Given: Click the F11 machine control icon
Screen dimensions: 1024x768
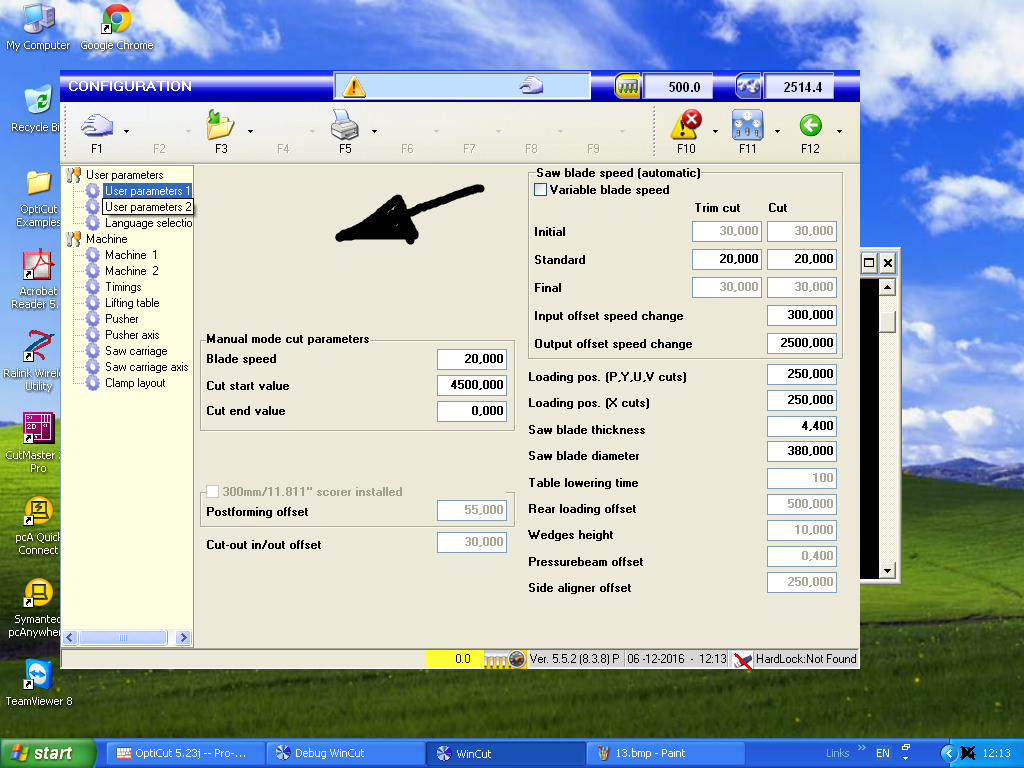Looking at the screenshot, I should point(747,126).
